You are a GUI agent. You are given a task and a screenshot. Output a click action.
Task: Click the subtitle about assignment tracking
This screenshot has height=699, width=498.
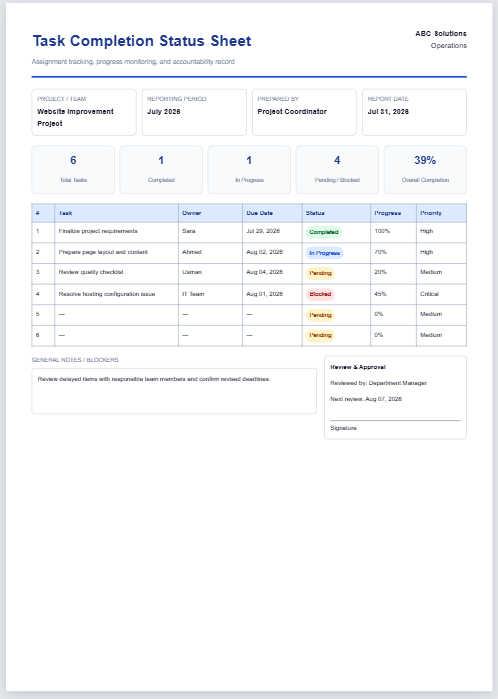point(133,62)
